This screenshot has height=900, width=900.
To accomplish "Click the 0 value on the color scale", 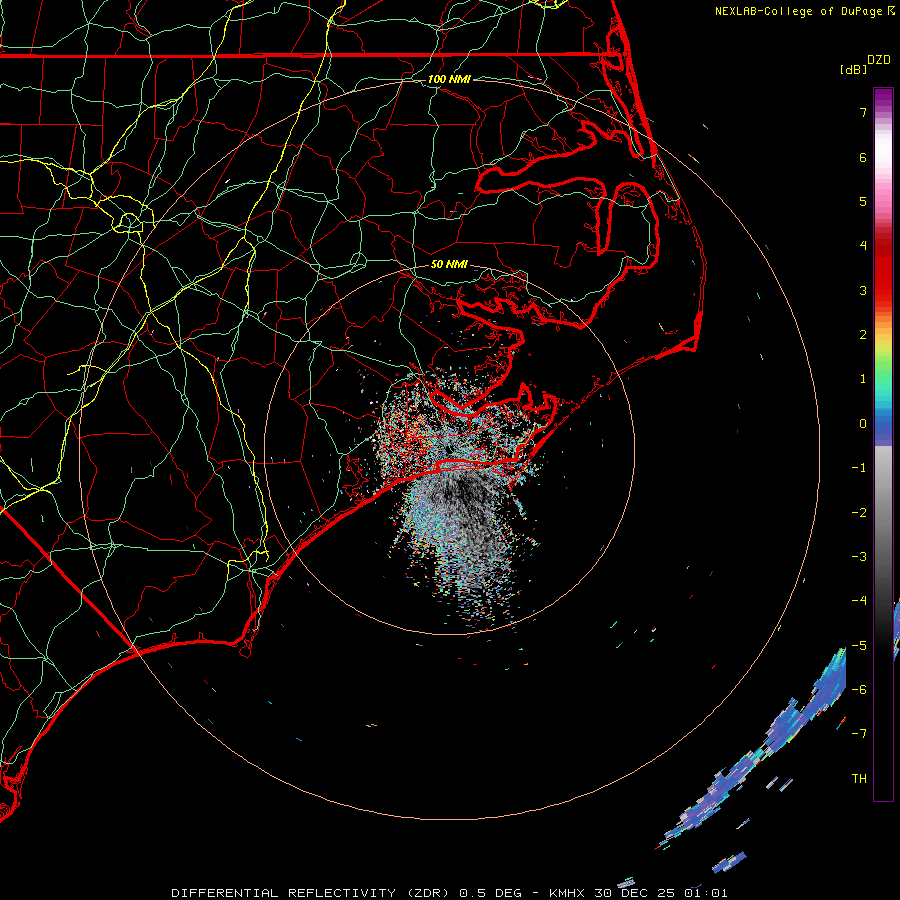I will tap(863, 424).
